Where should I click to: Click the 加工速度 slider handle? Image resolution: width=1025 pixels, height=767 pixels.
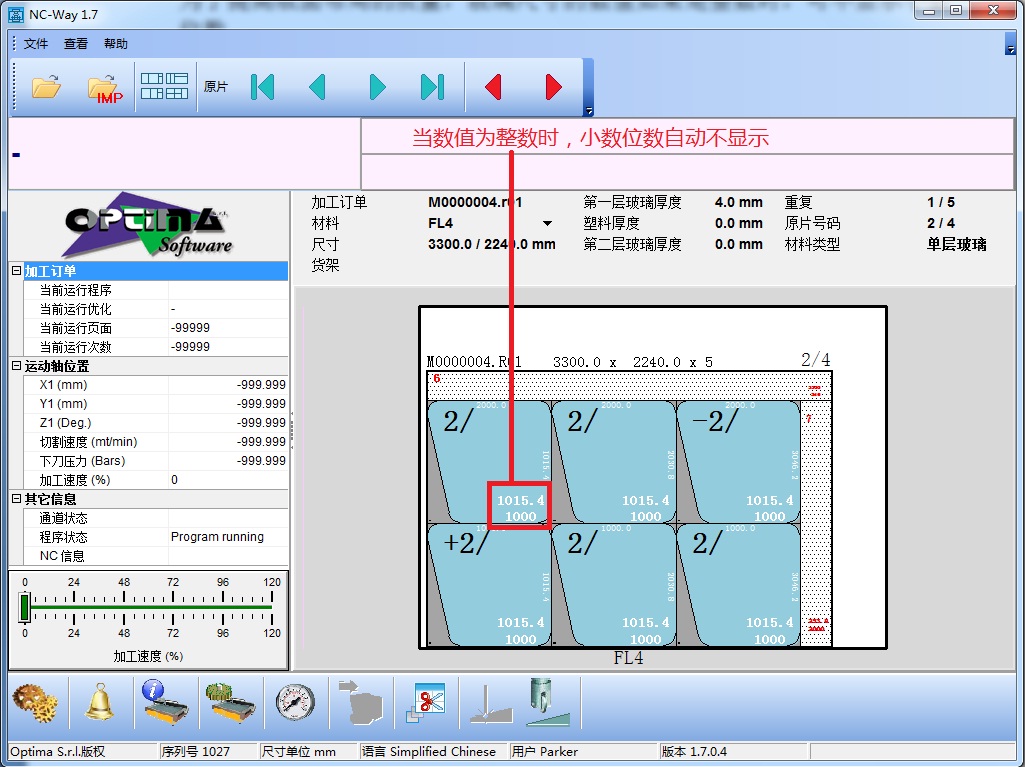click(x=25, y=607)
